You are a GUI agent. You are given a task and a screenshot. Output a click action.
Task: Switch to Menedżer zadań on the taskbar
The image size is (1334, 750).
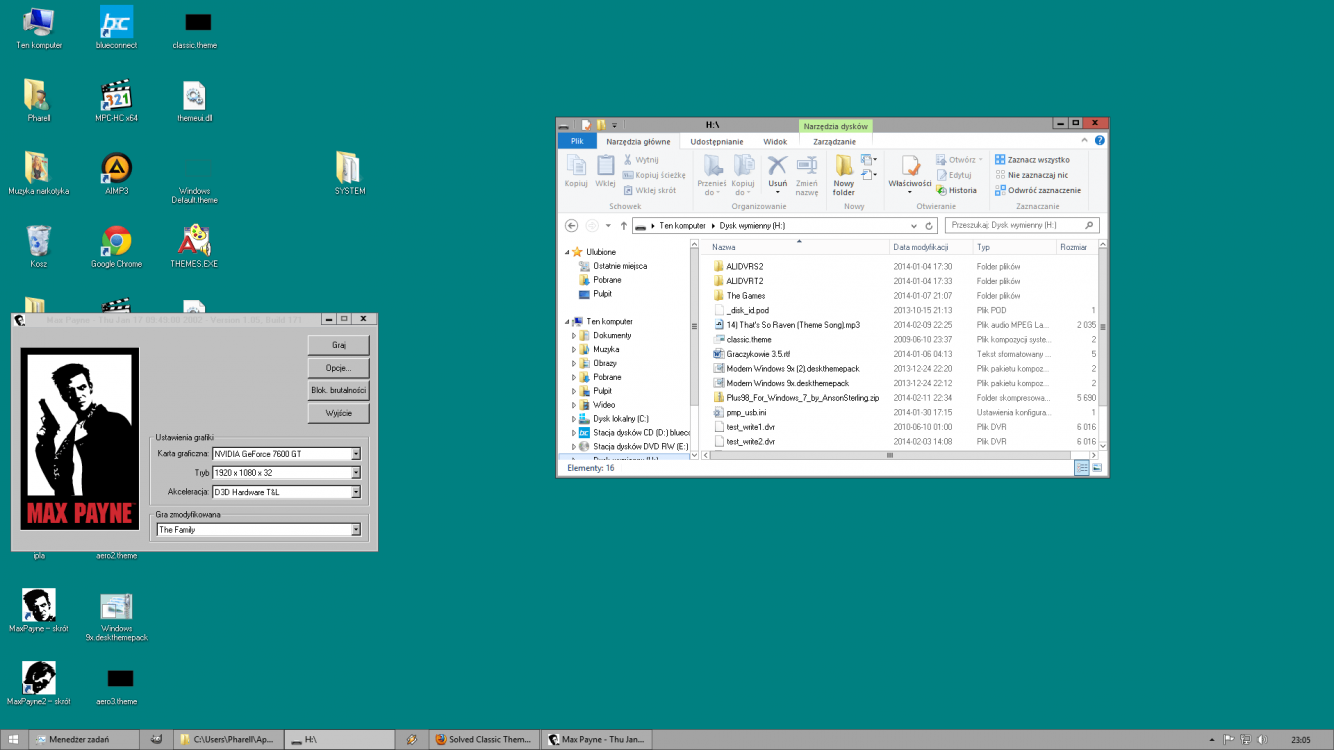[83, 740]
